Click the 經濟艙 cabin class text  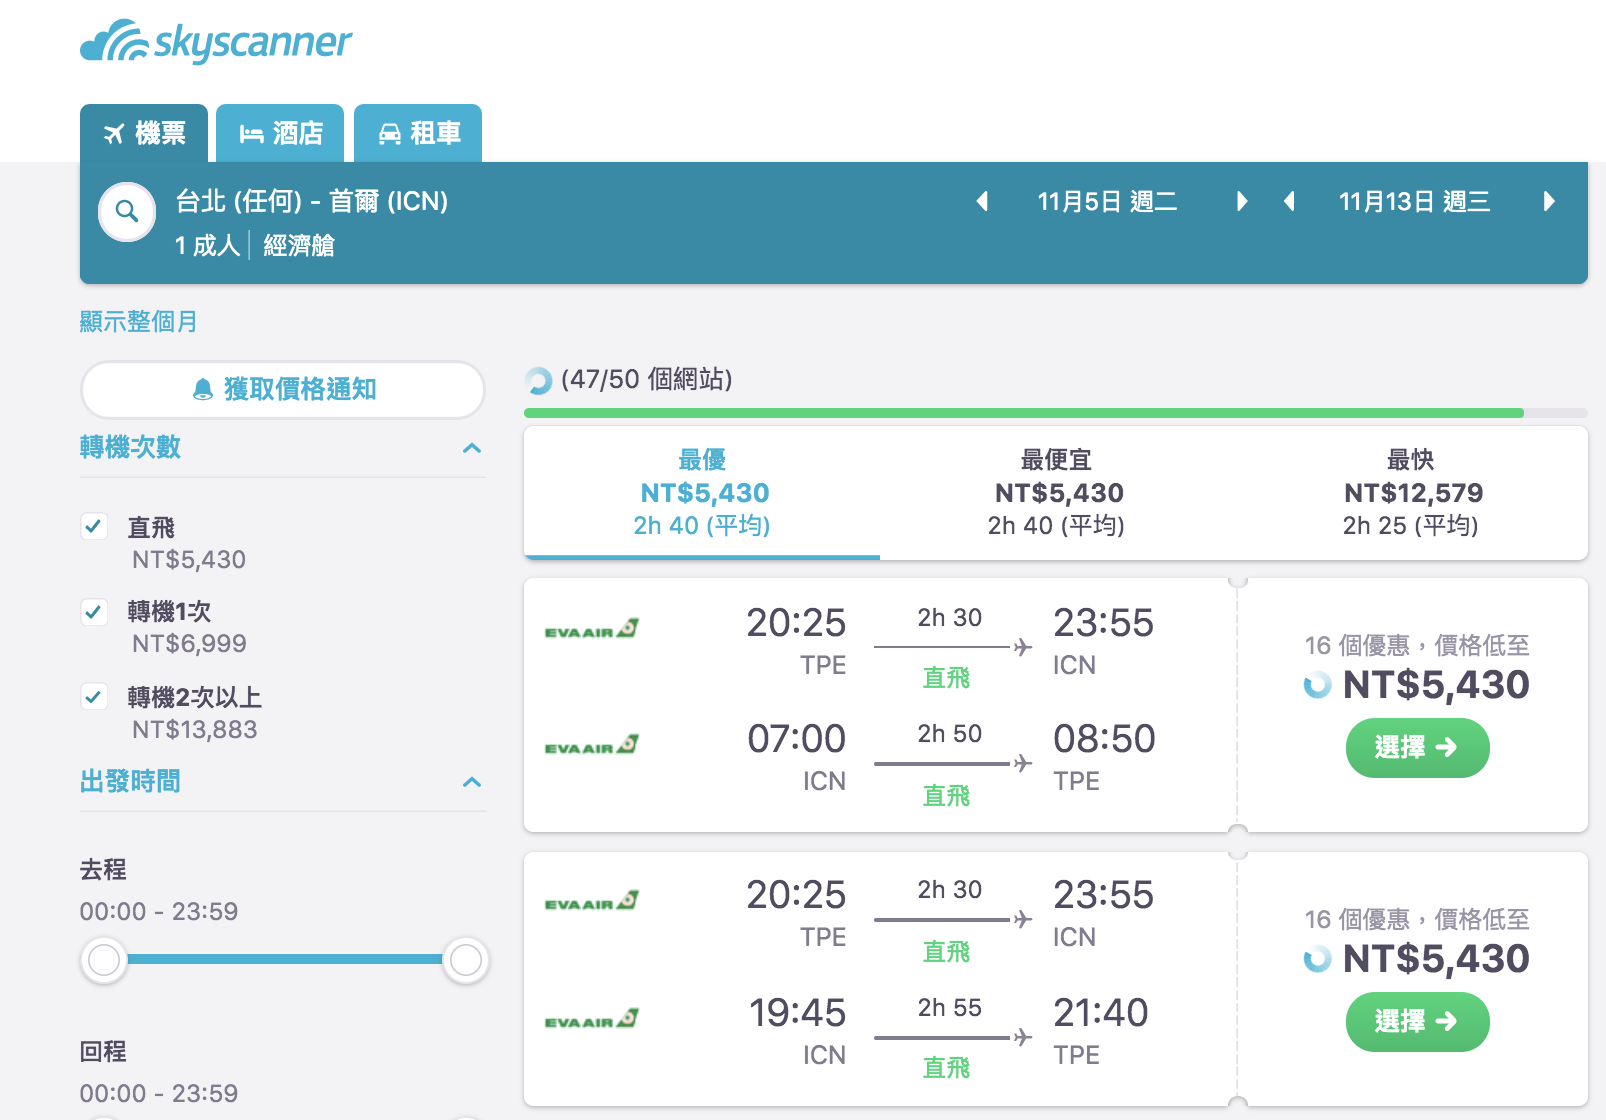(299, 245)
